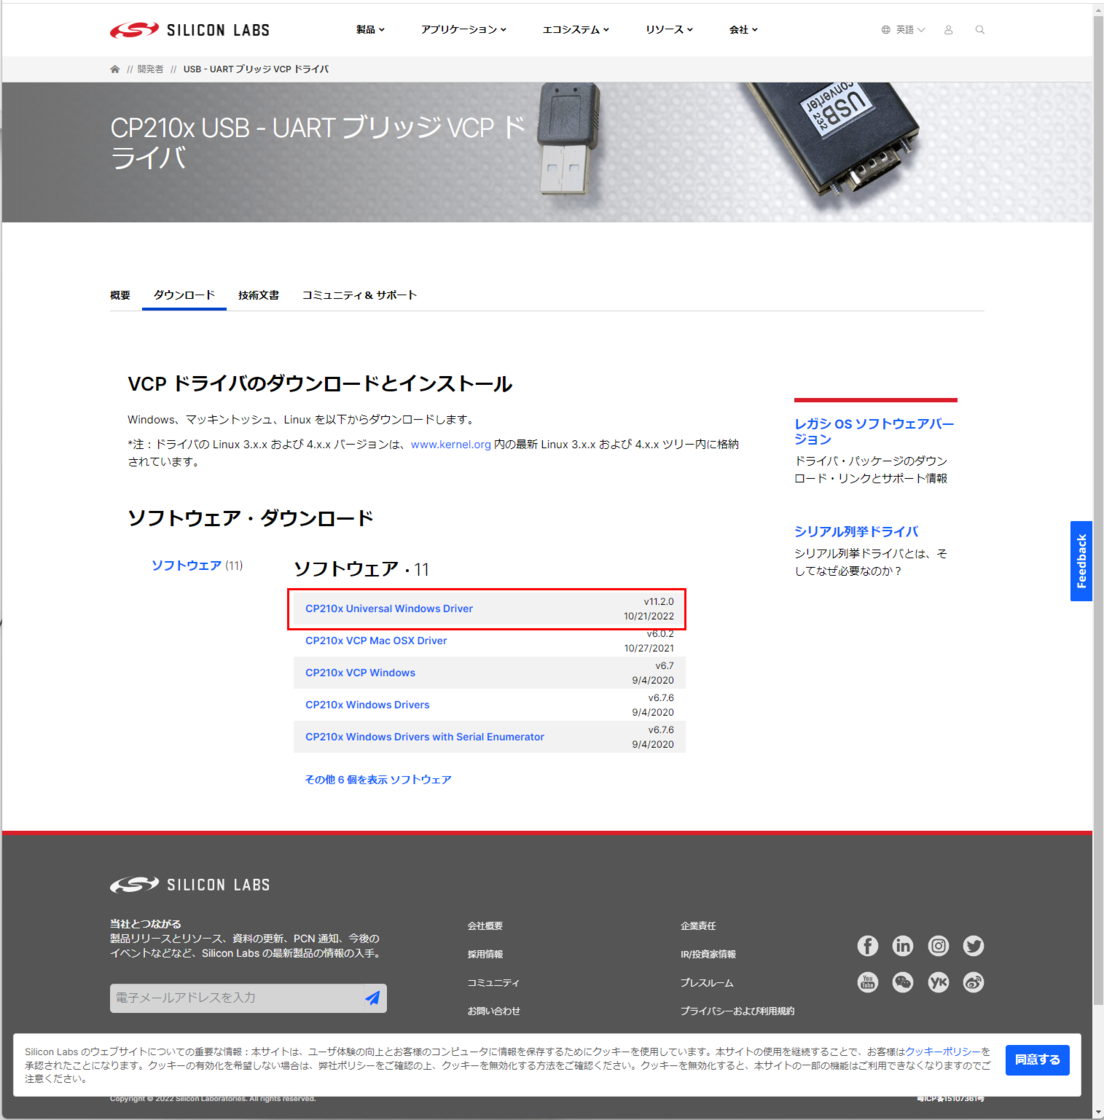Open the language selector dropdown
This screenshot has height=1120, width=1104.
point(903,30)
